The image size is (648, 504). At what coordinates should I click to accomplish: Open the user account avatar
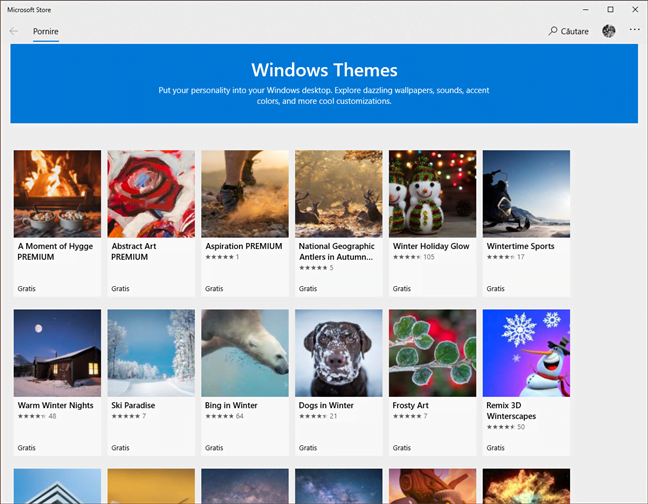coord(608,31)
